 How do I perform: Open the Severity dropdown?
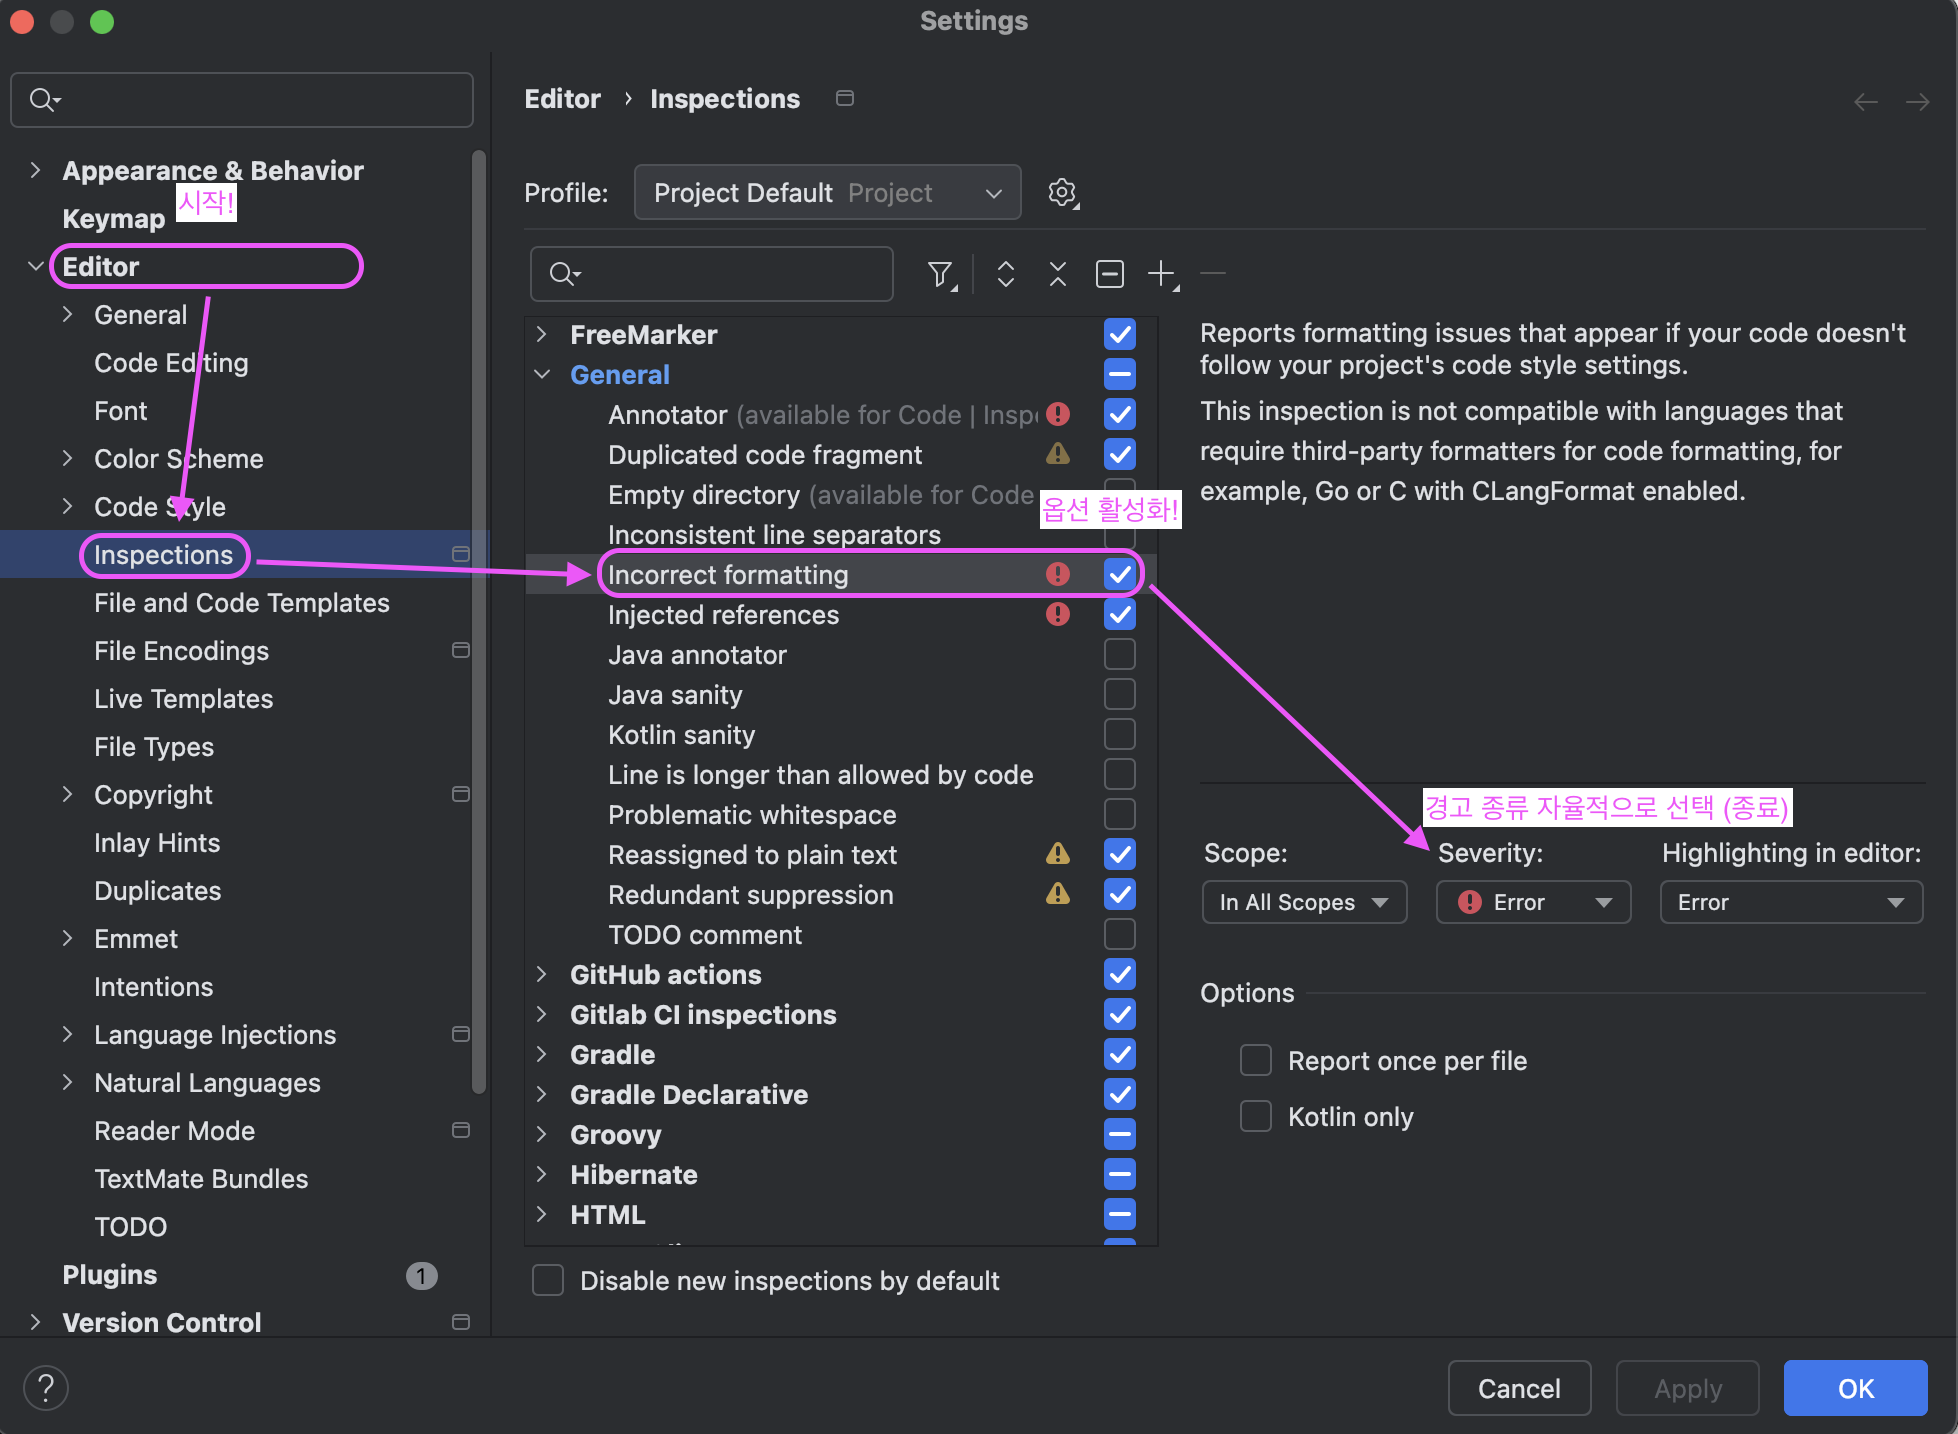pyautogui.click(x=1532, y=902)
